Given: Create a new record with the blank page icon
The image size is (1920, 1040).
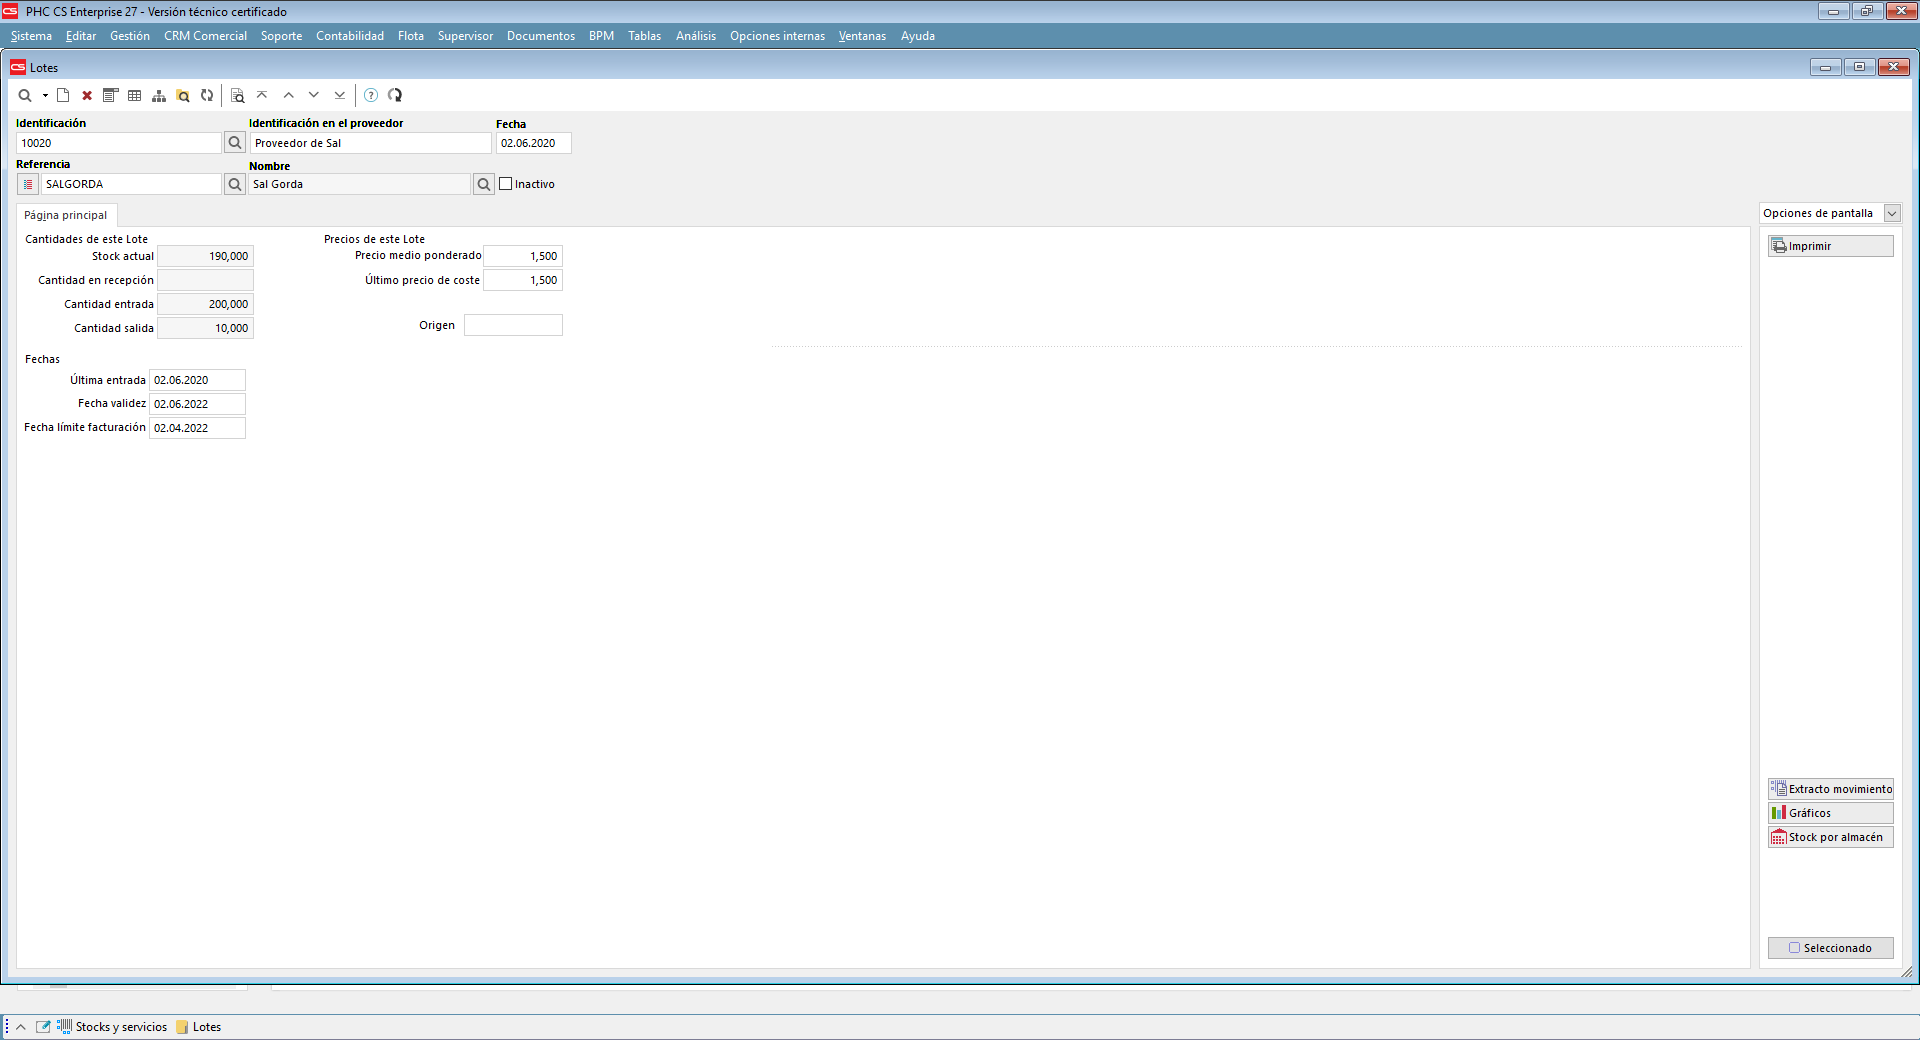Looking at the screenshot, I should click(x=63, y=95).
